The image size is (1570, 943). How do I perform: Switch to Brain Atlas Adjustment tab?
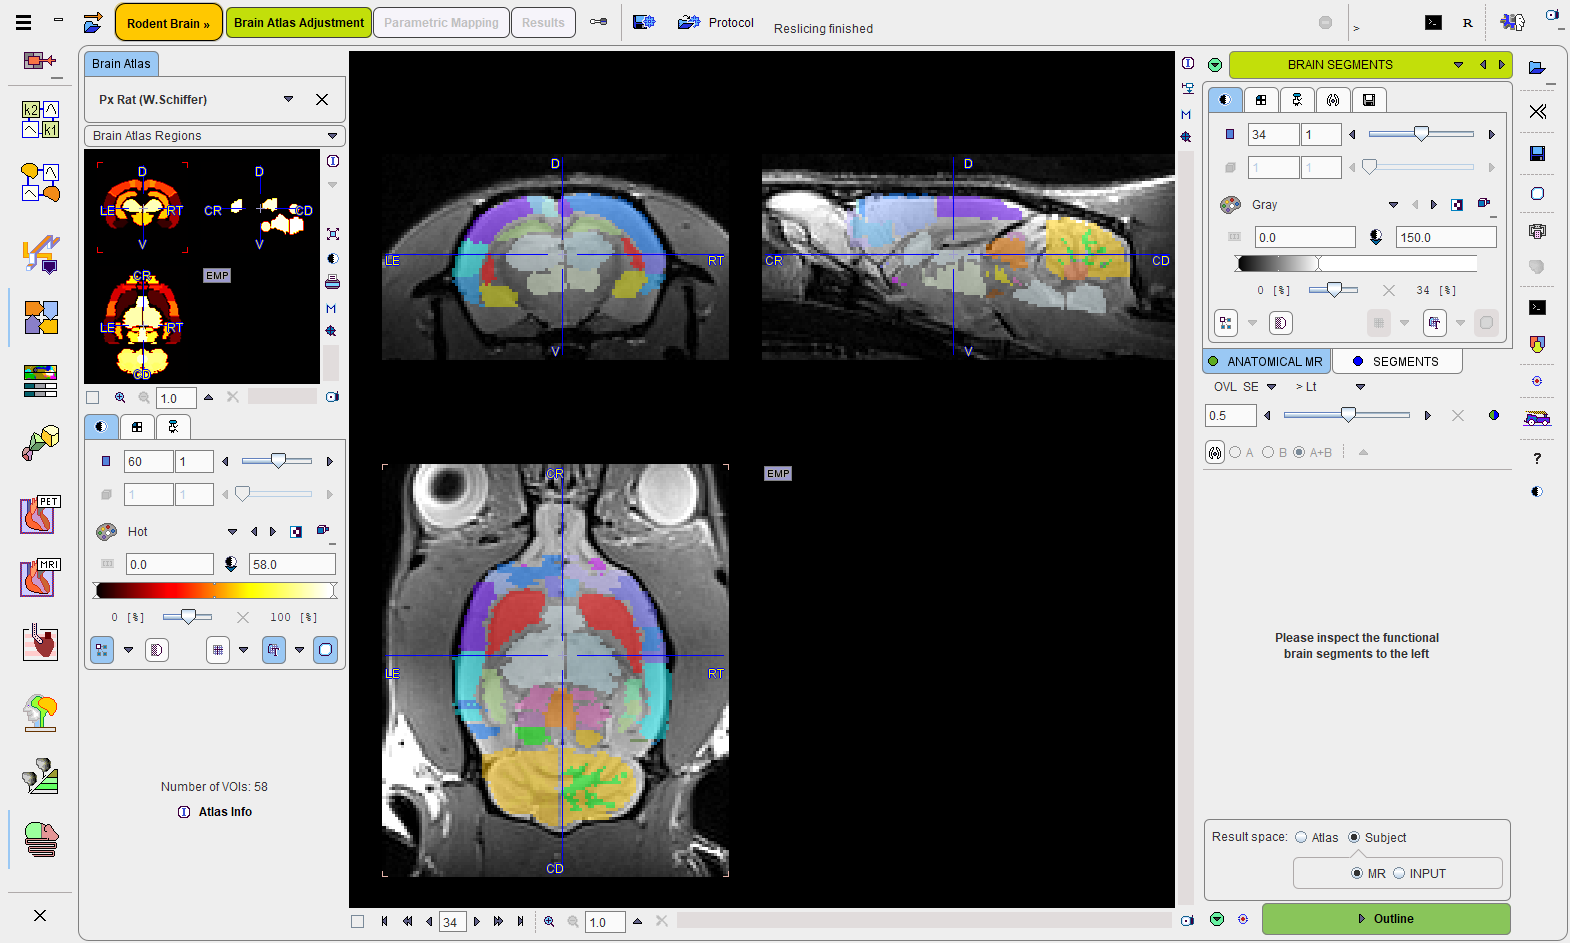coord(299,22)
